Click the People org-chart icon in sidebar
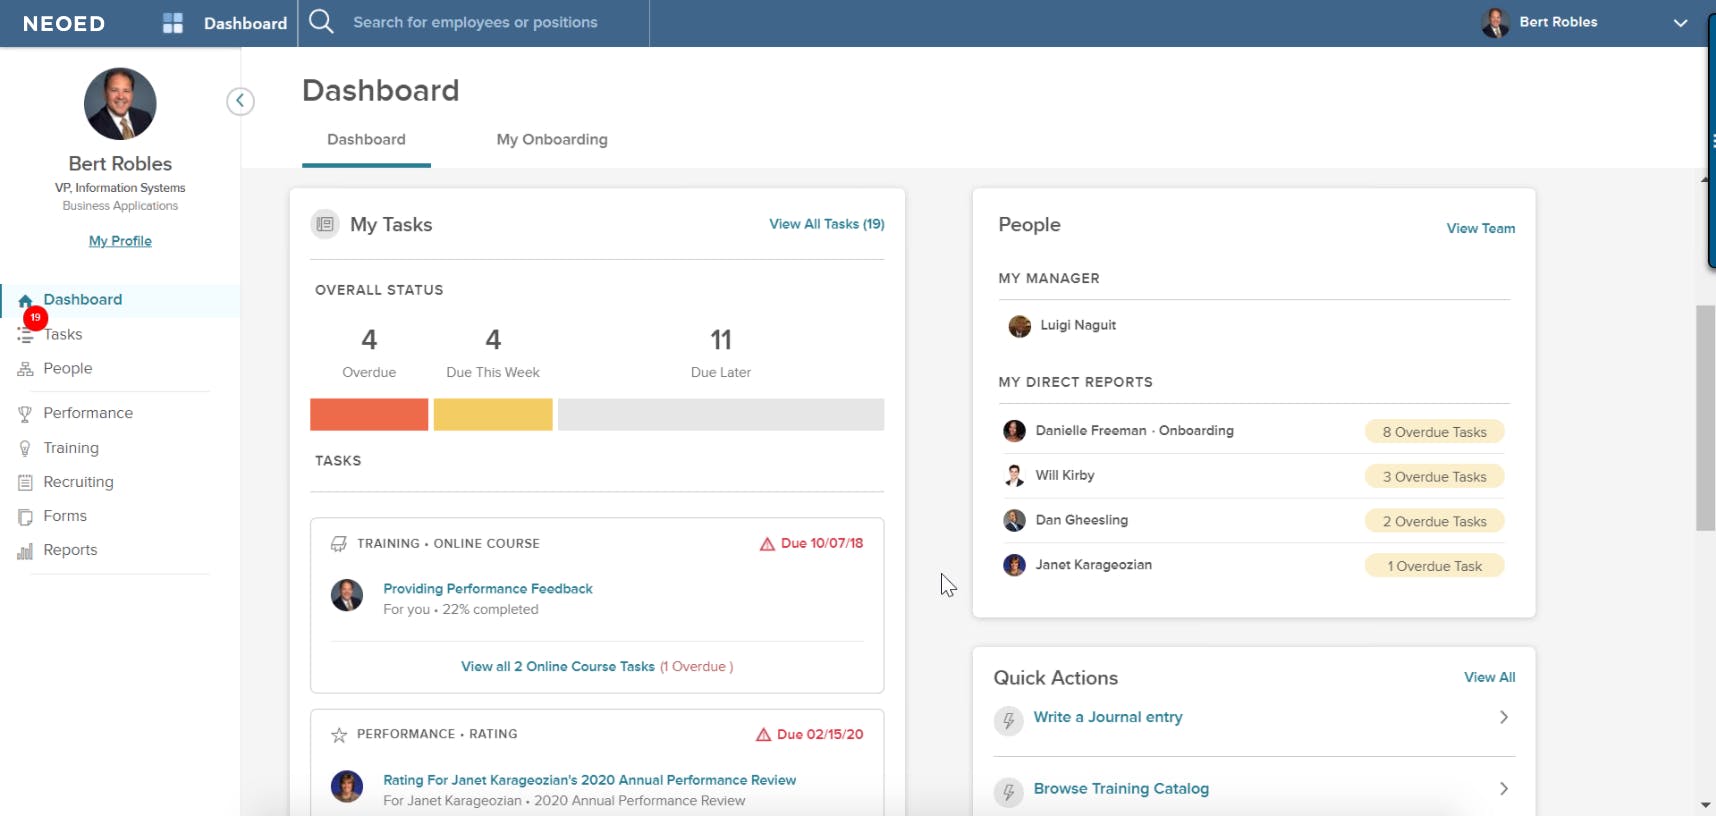The image size is (1716, 816). point(25,369)
